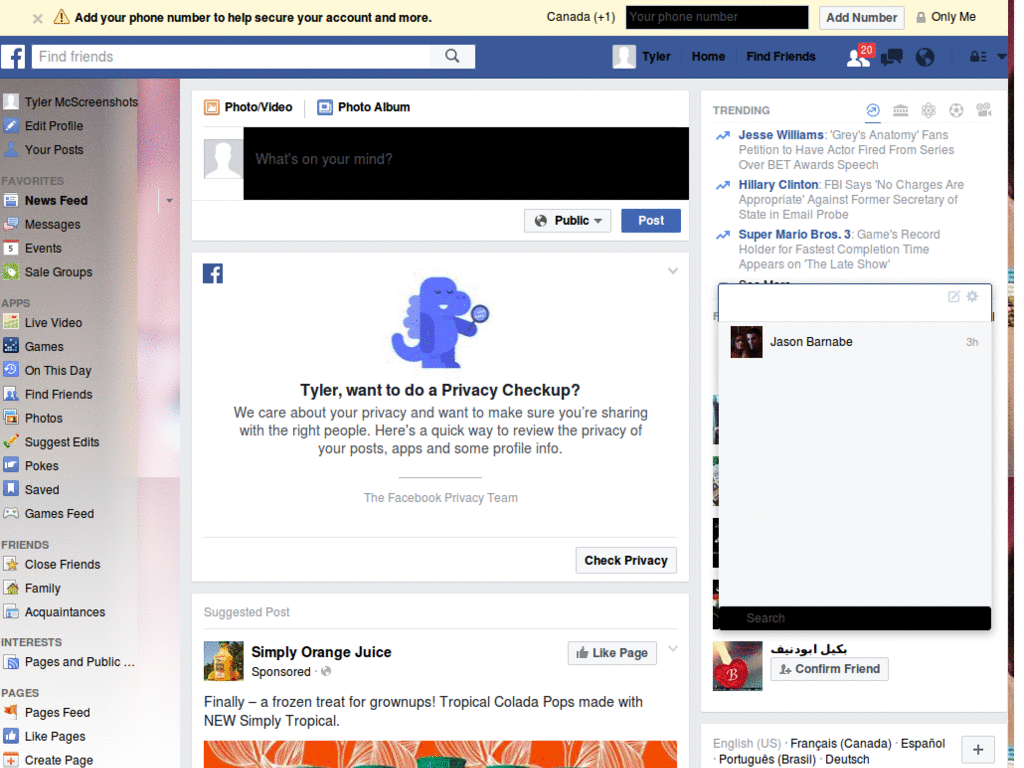The height and width of the screenshot is (768, 1024).
Task: Open Find Friends in Apps sidebar
Action: click(48, 394)
